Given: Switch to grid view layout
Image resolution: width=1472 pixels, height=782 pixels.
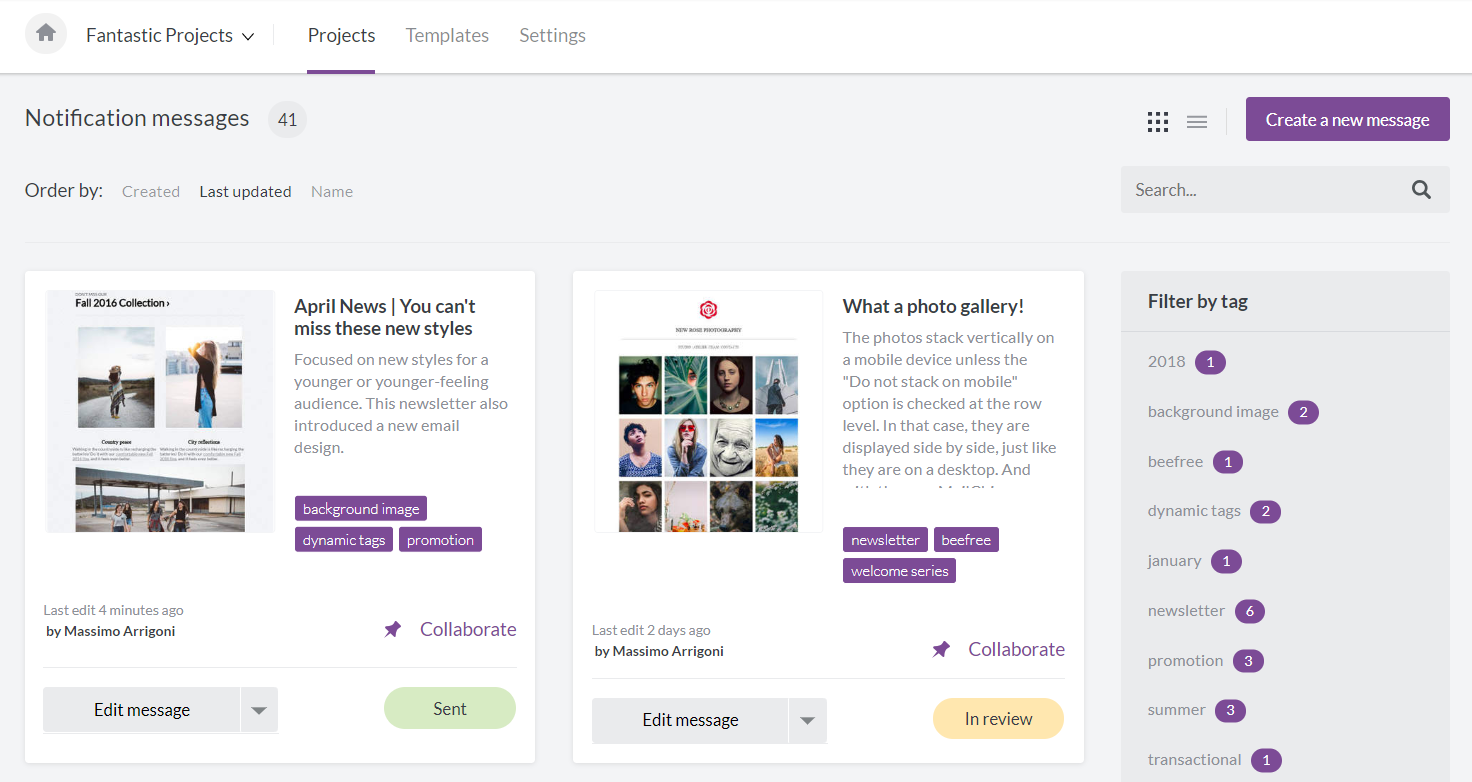Looking at the screenshot, I should click(1158, 122).
